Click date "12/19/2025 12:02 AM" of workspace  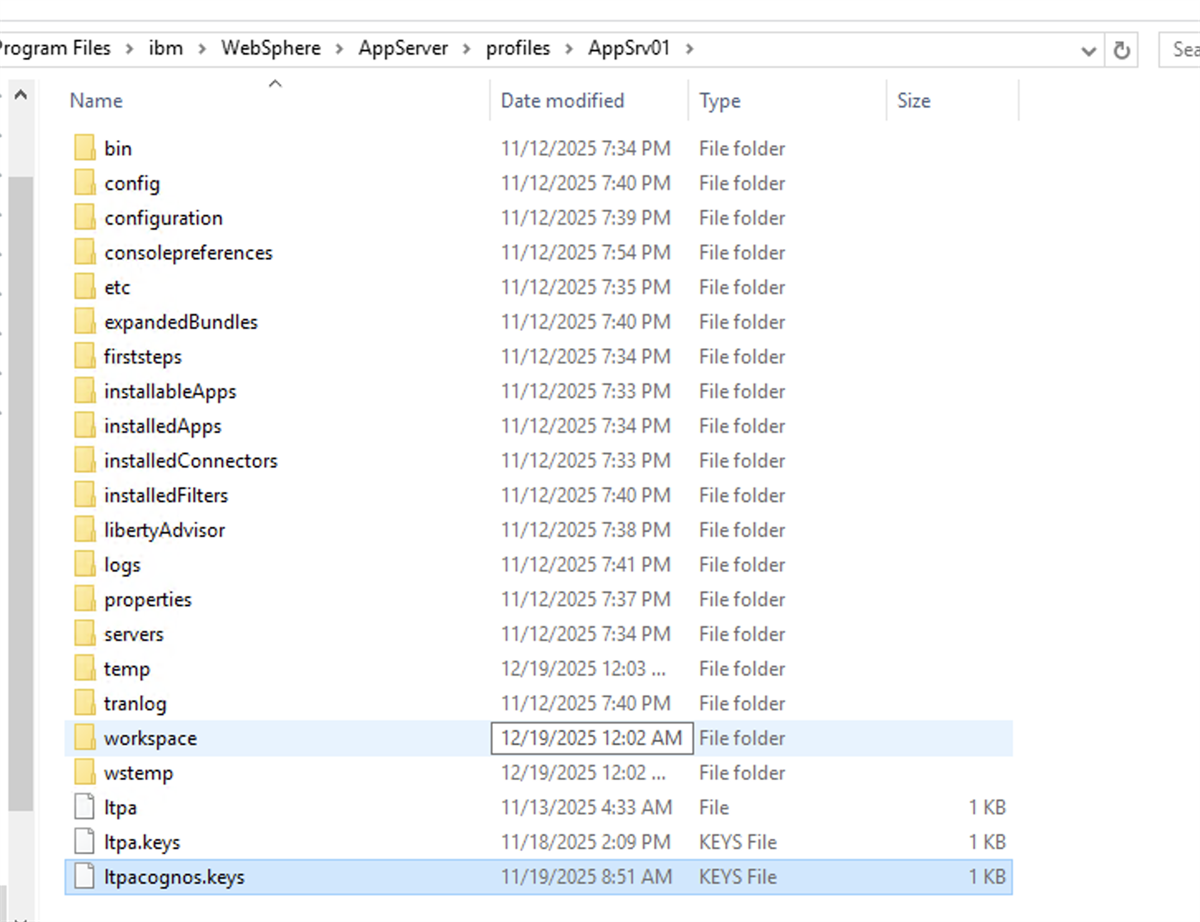[x=592, y=738]
